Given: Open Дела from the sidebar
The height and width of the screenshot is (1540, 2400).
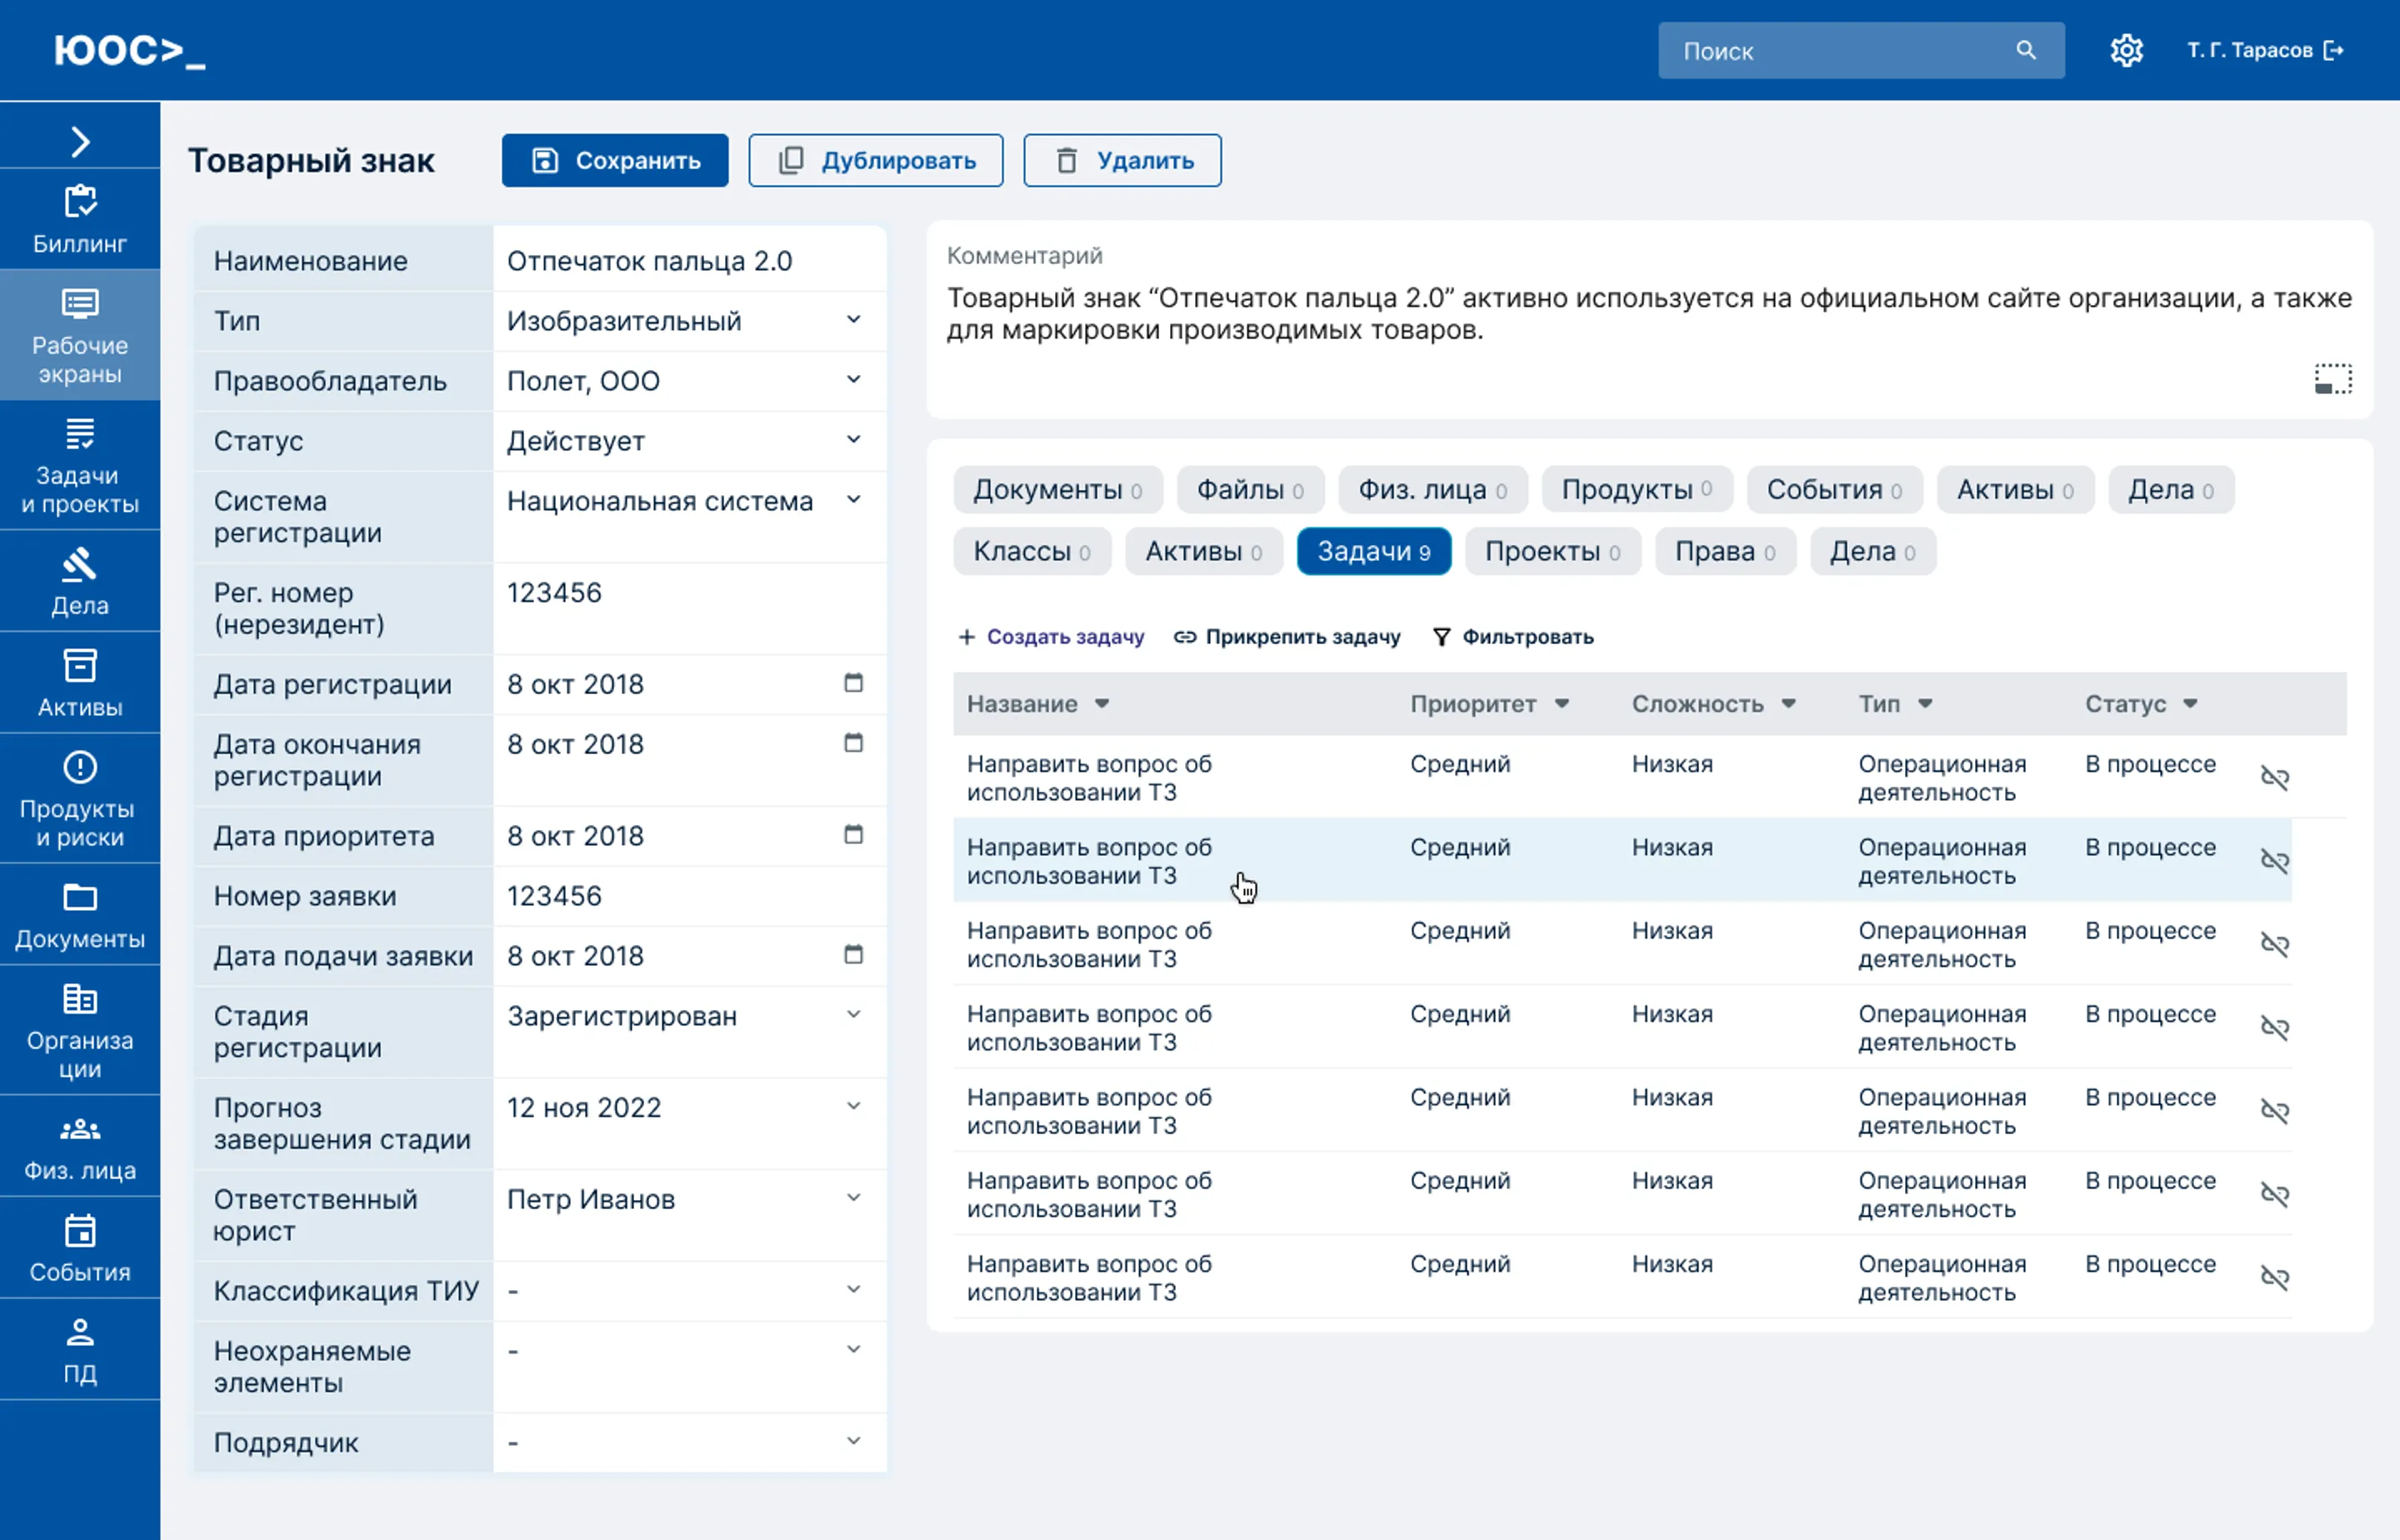Looking at the screenshot, I should [x=80, y=582].
